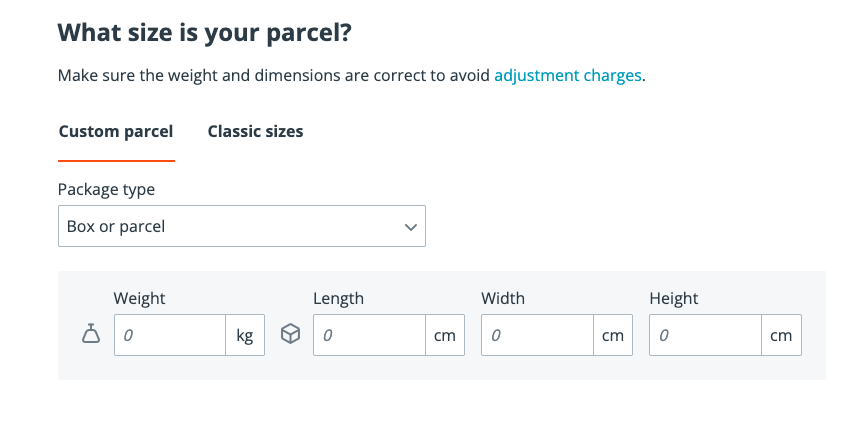Click the Width field label

point(503,298)
